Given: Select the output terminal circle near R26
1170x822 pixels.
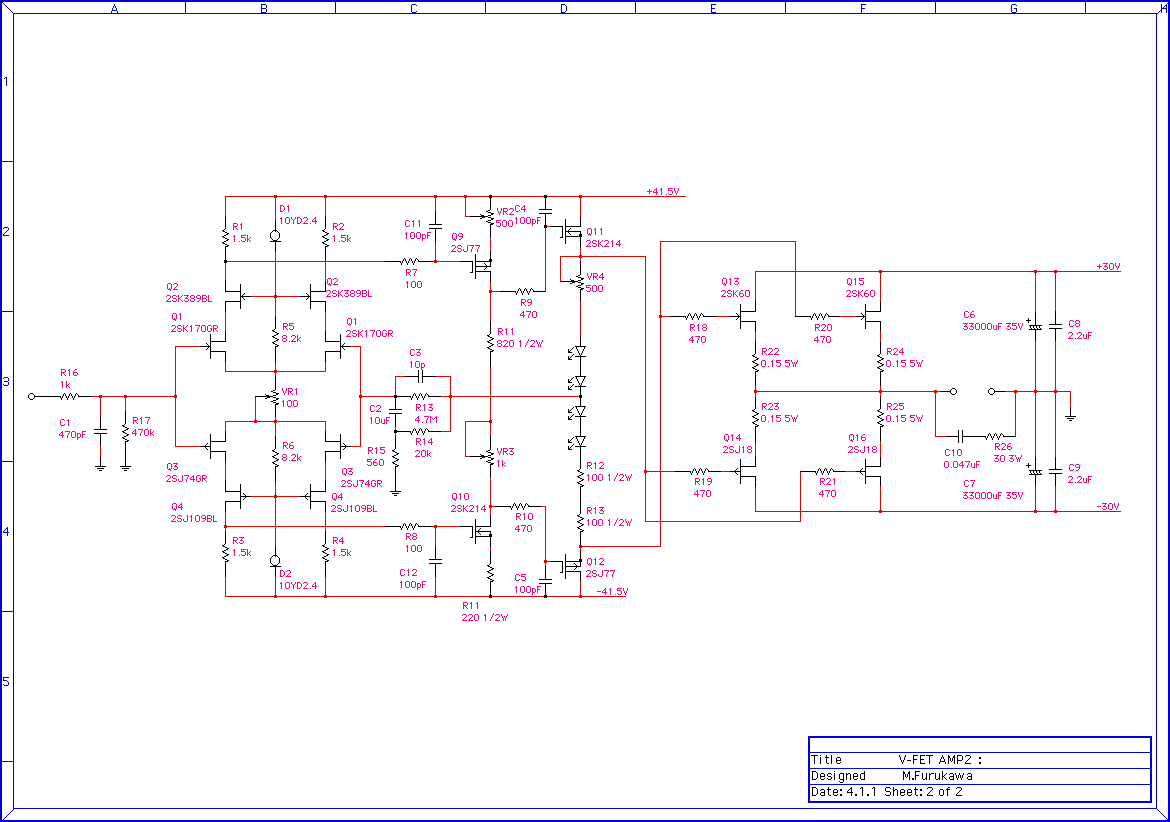Looking at the screenshot, I should pos(991,390).
